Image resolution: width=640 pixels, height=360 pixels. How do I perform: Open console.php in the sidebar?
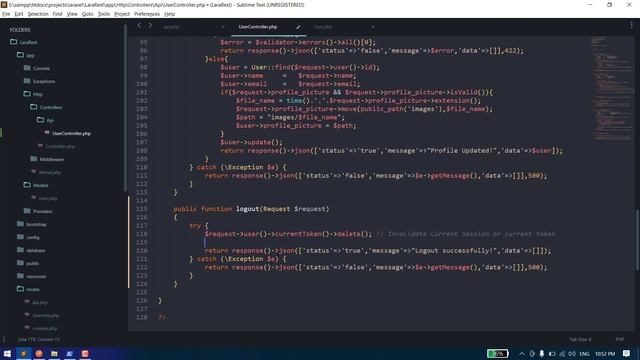(x=44, y=329)
